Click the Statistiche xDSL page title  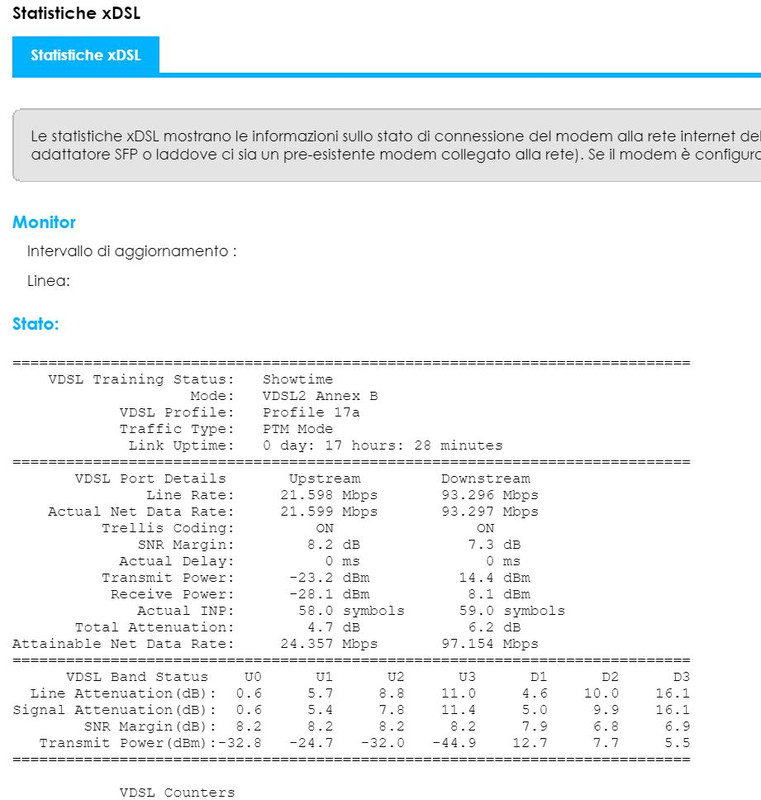pos(76,13)
